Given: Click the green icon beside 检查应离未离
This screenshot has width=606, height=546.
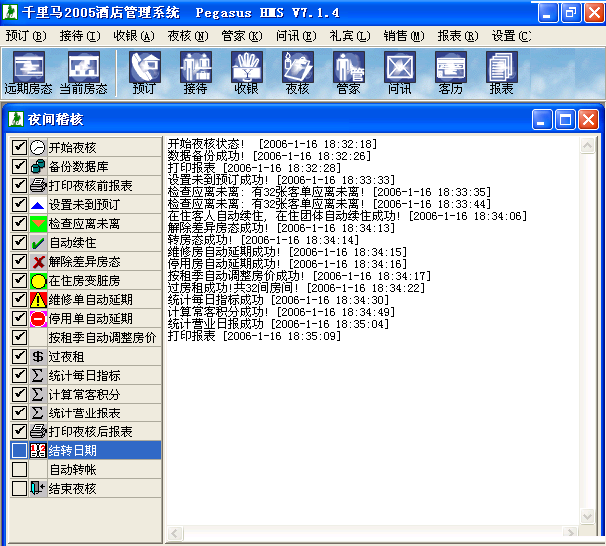Looking at the screenshot, I should click(38, 223).
